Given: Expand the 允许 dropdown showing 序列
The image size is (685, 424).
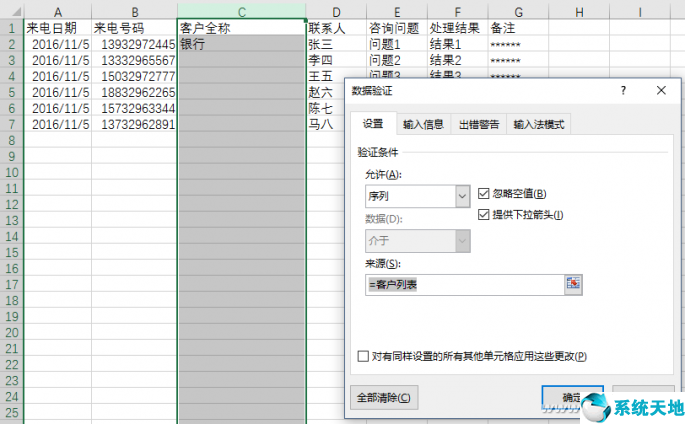Looking at the screenshot, I should pyautogui.click(x=462, y=197).
